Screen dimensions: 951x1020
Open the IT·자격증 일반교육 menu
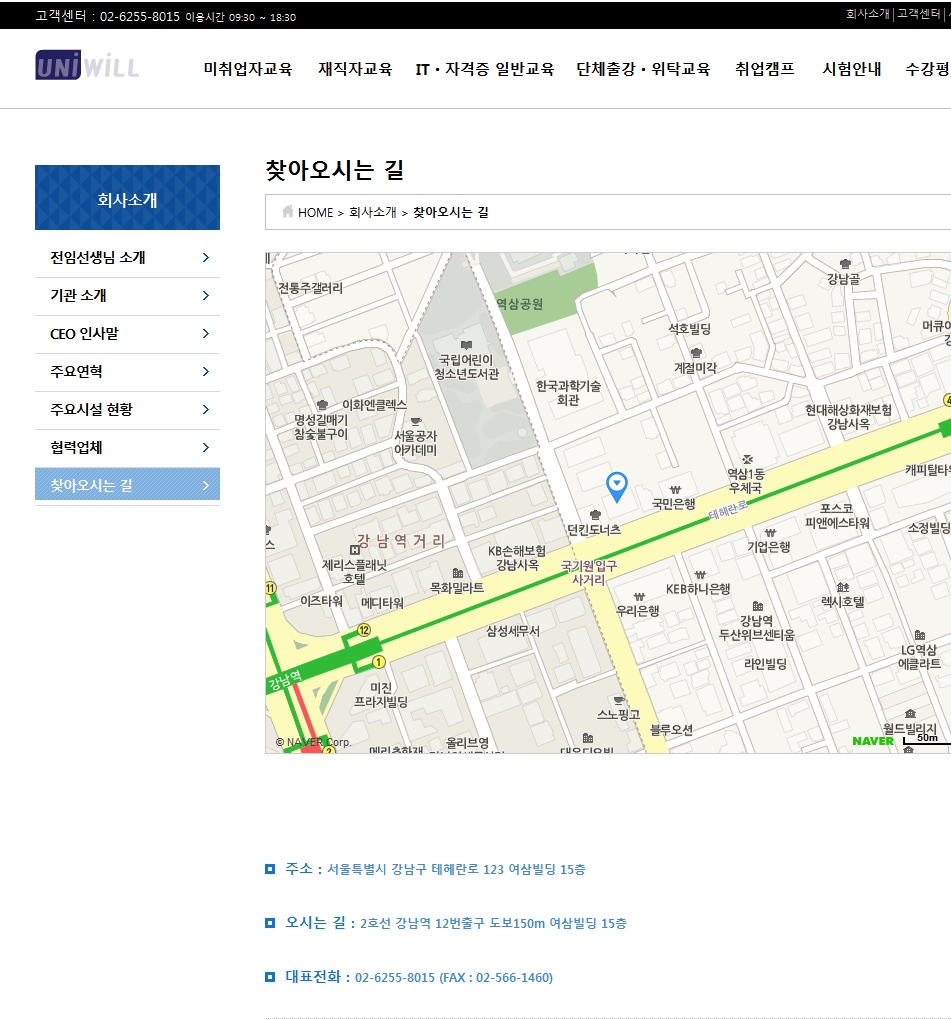[x=485, y=69]
